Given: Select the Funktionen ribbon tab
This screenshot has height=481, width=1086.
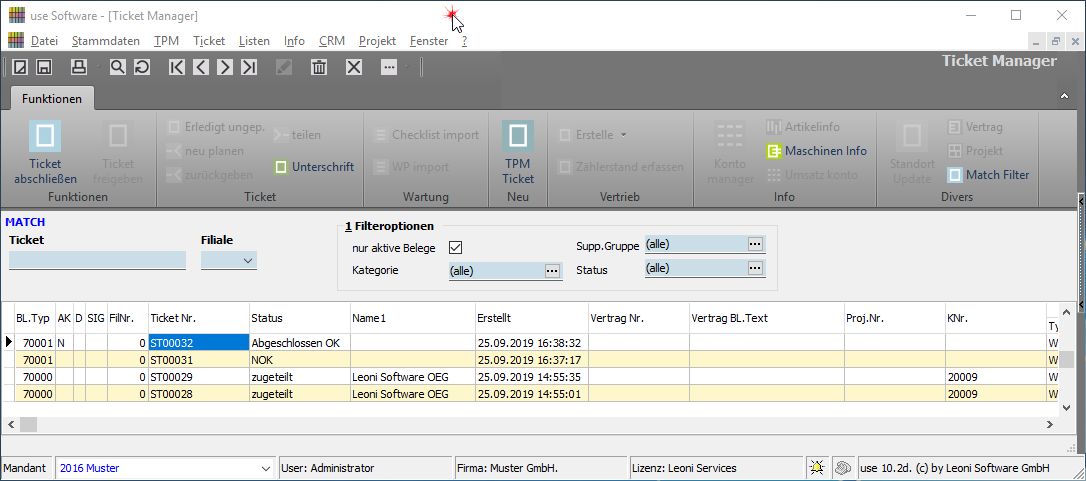Looking at the screenshot, I should [x=52, y=98].
